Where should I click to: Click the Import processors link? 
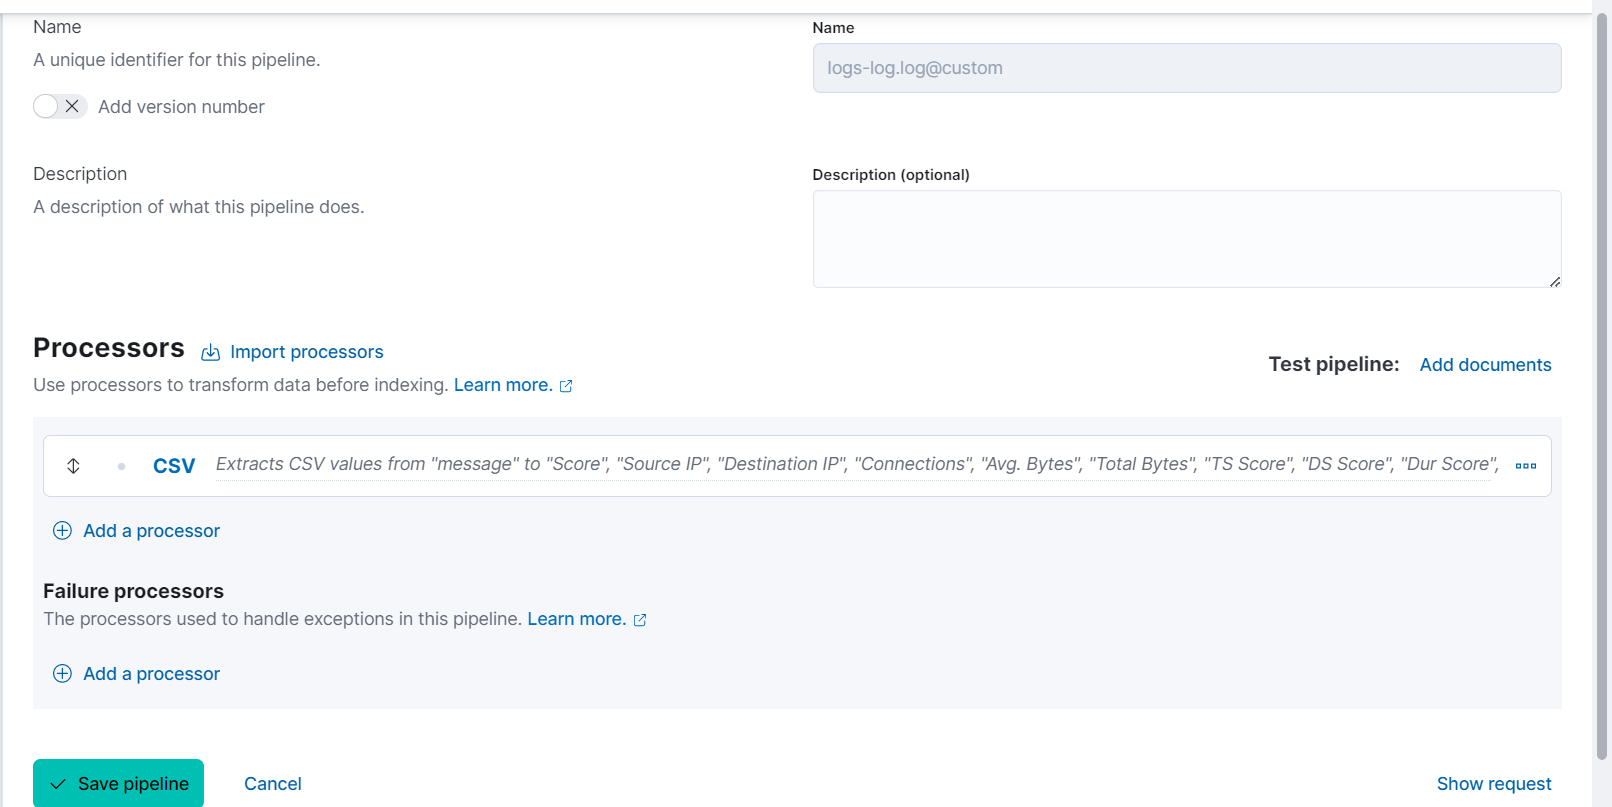coord(306,352)
